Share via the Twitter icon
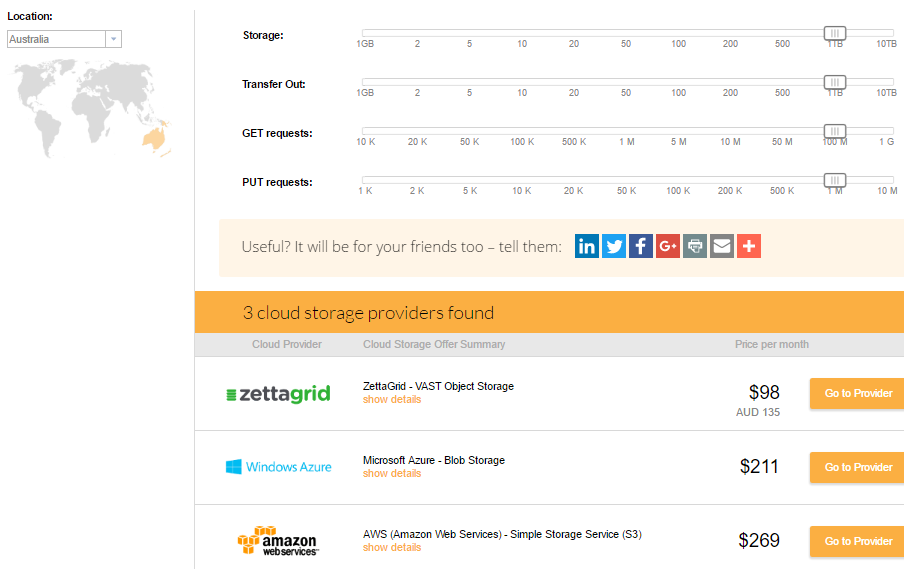The image size is (904, 569). tap(613, 246)
